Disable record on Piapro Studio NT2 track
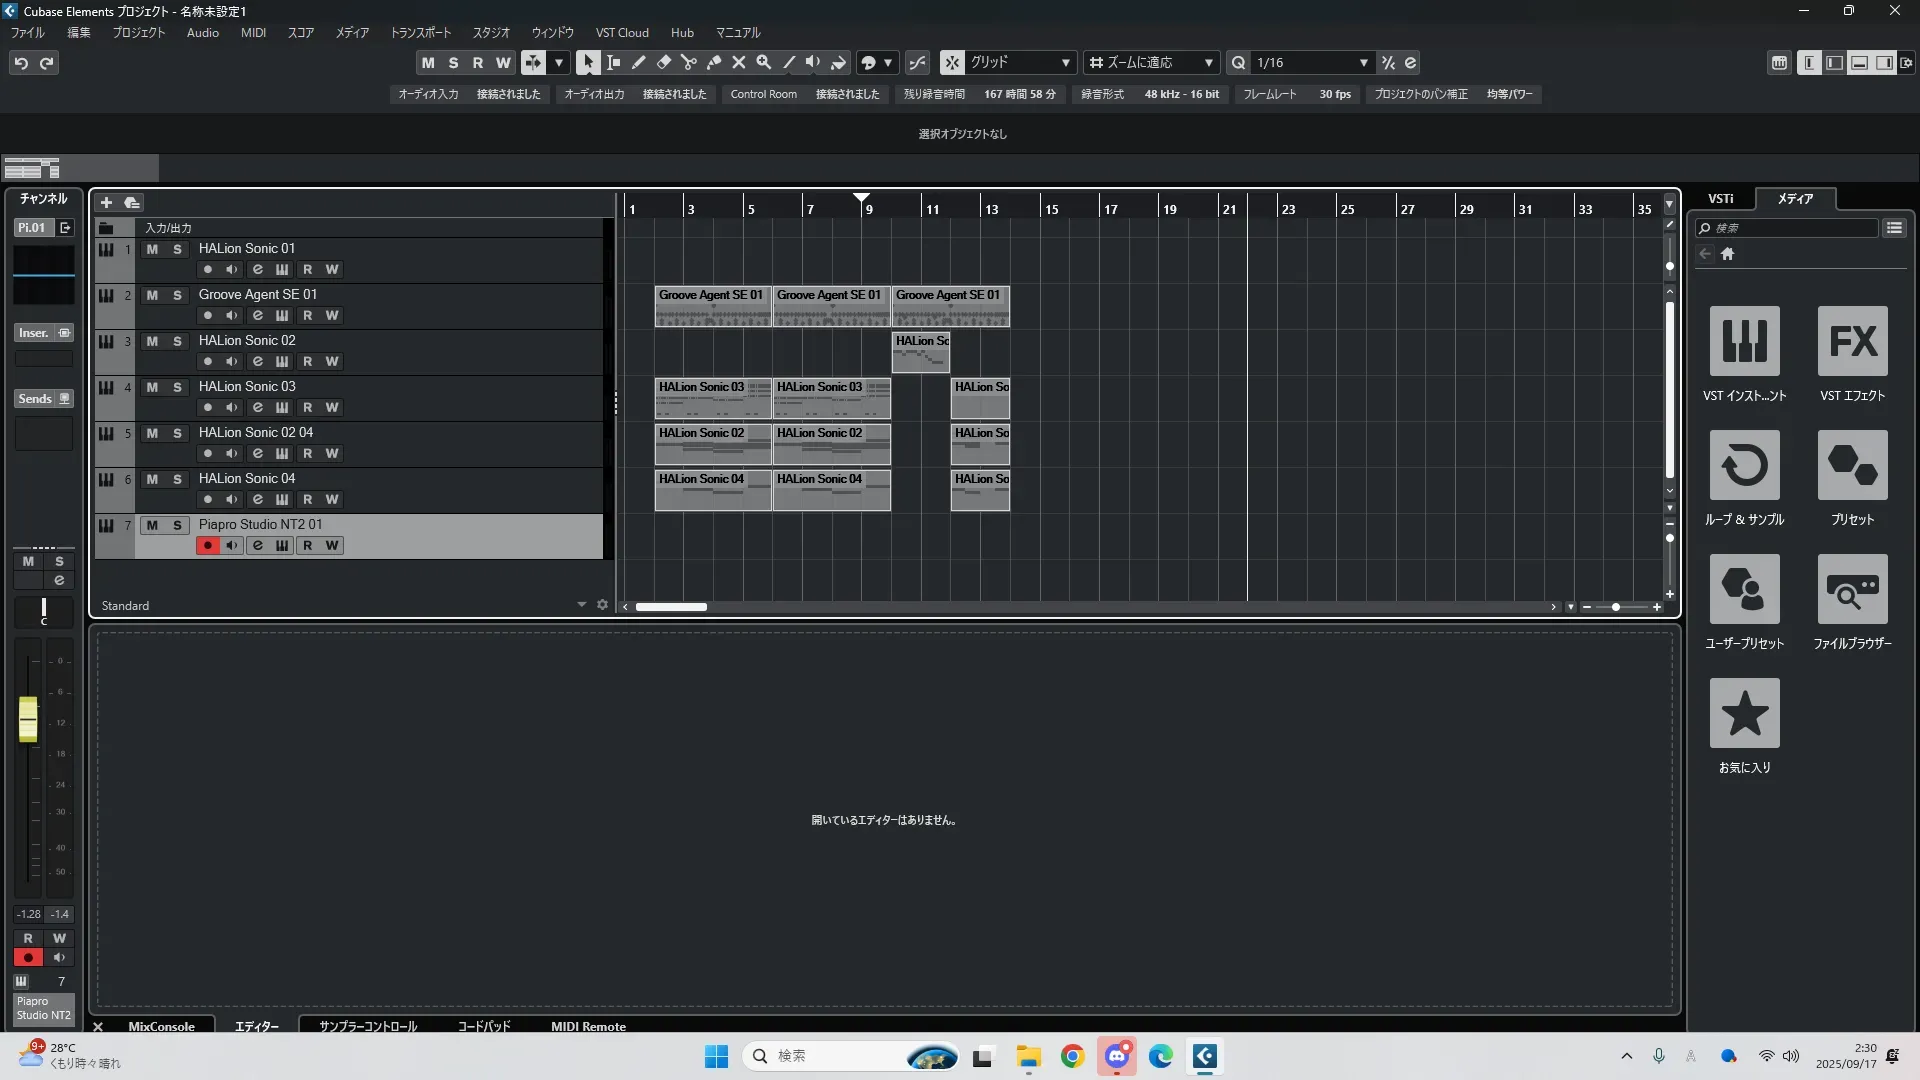Screen dimensions: 1920x1080 point(208,545)
